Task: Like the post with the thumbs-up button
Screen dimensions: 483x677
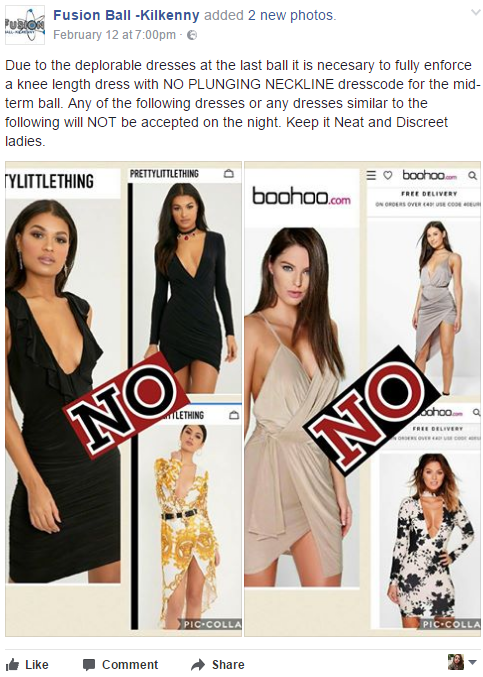Action: 28,664
